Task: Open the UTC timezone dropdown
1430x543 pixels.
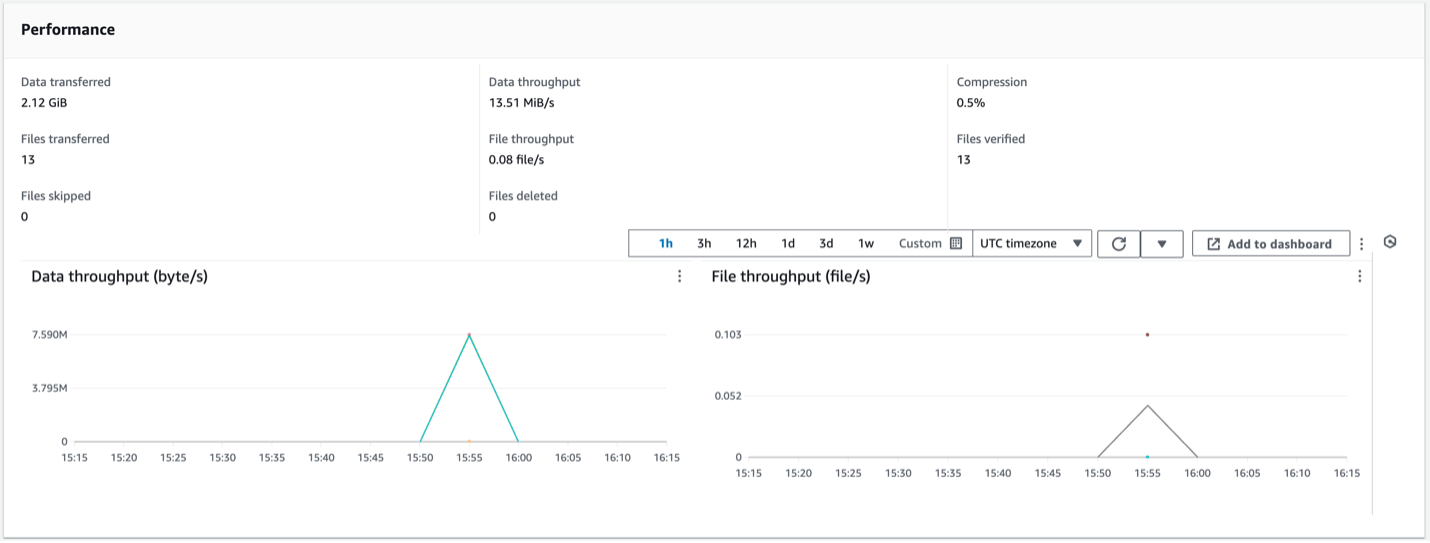Action: click(1032, 244)
